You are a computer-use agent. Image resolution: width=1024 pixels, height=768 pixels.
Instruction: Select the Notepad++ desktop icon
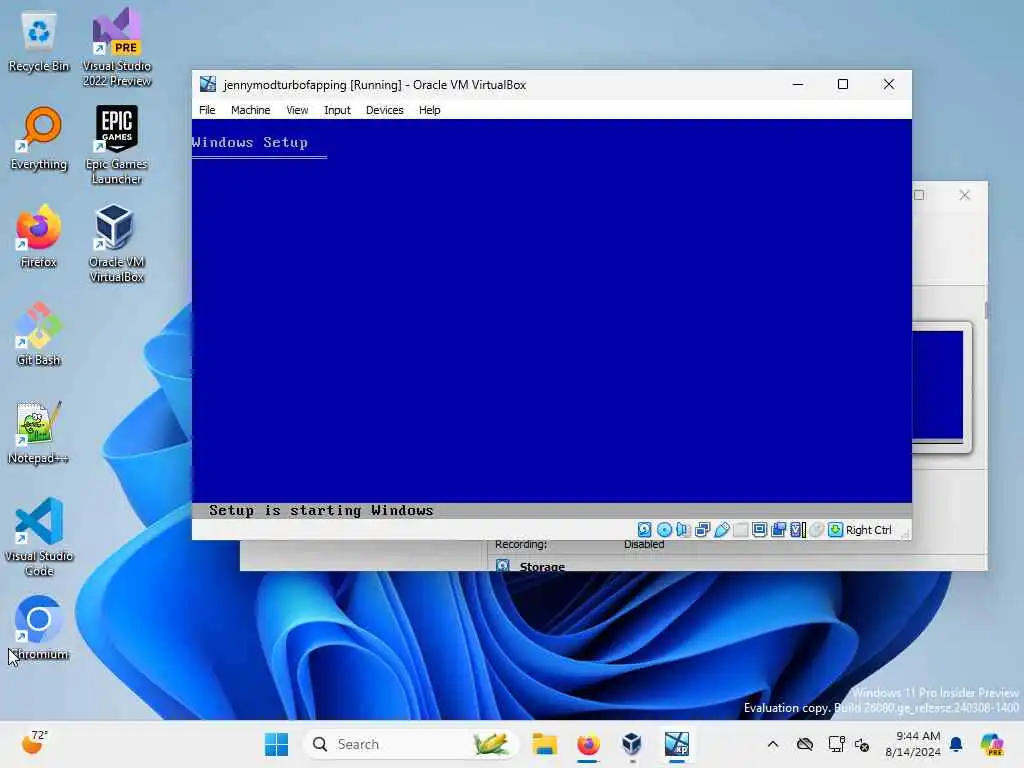(x=39, y=432)
